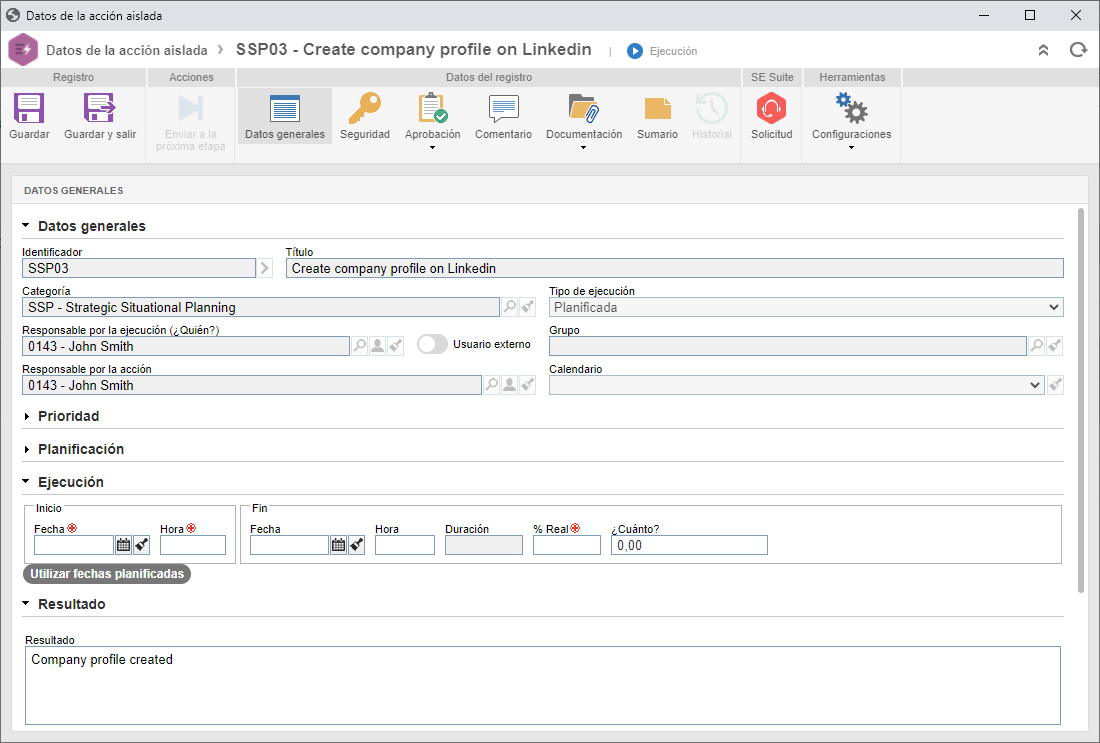Image resolution: width=1100 pixels, height=743 pixels.
Task: Collapse the Datos generales section
Action: (26, 226)
